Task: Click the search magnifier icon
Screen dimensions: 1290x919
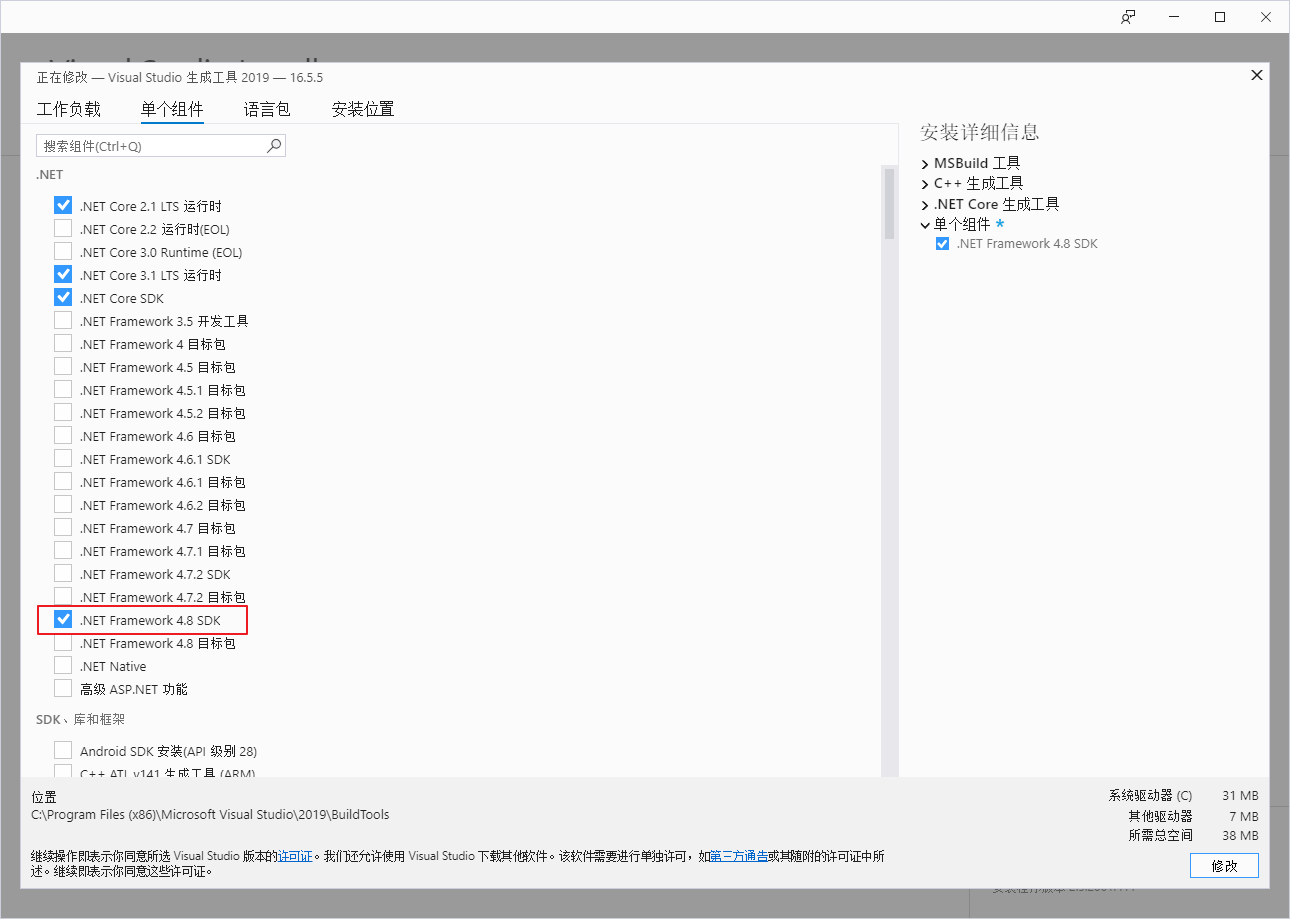Action: click(x=273, y=145)
